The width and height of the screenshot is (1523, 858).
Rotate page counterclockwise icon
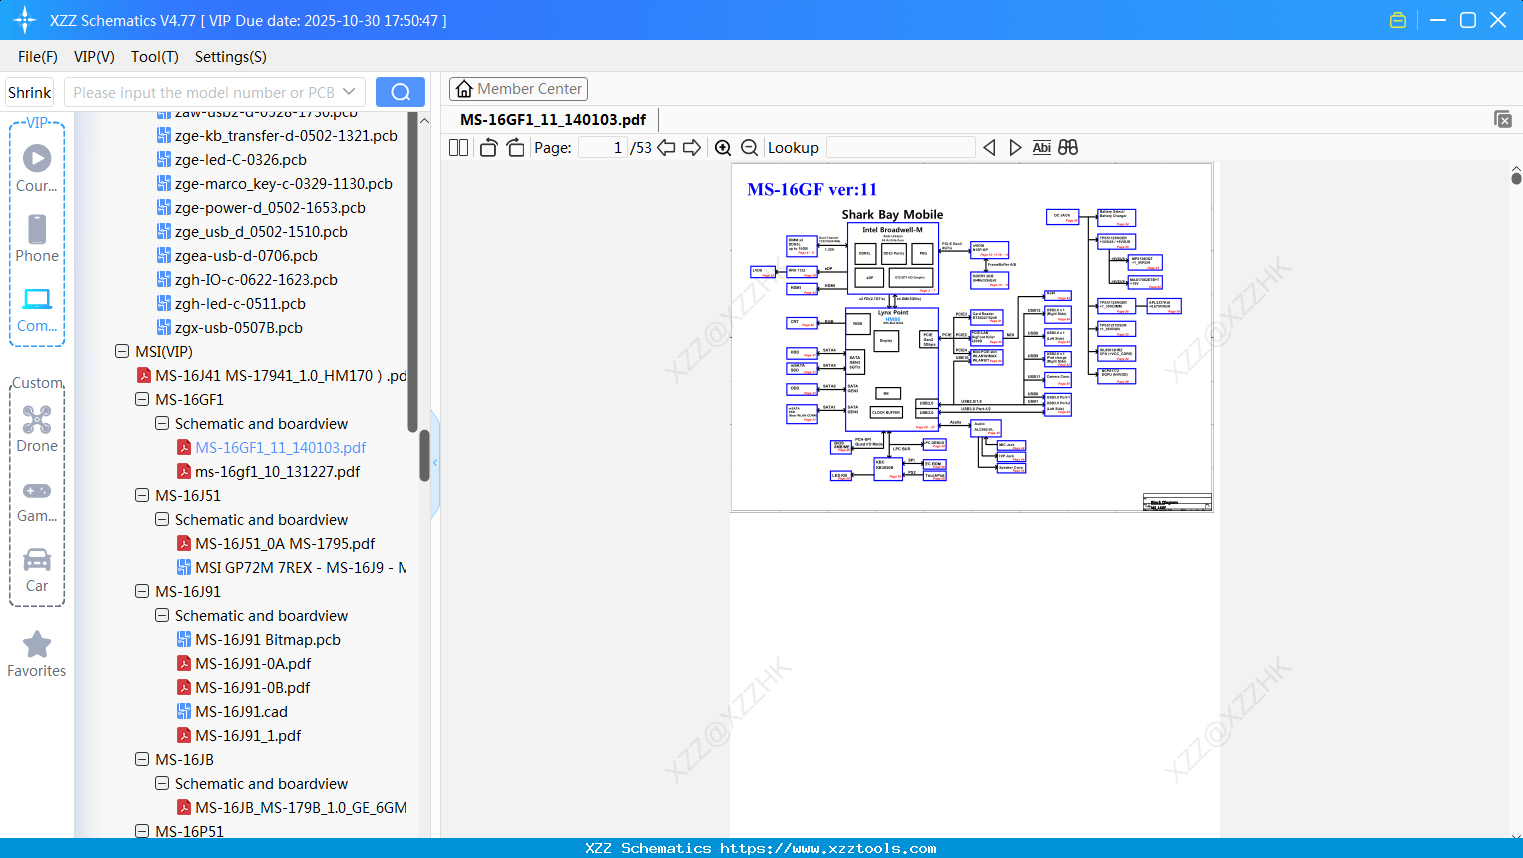click(489, 148)
